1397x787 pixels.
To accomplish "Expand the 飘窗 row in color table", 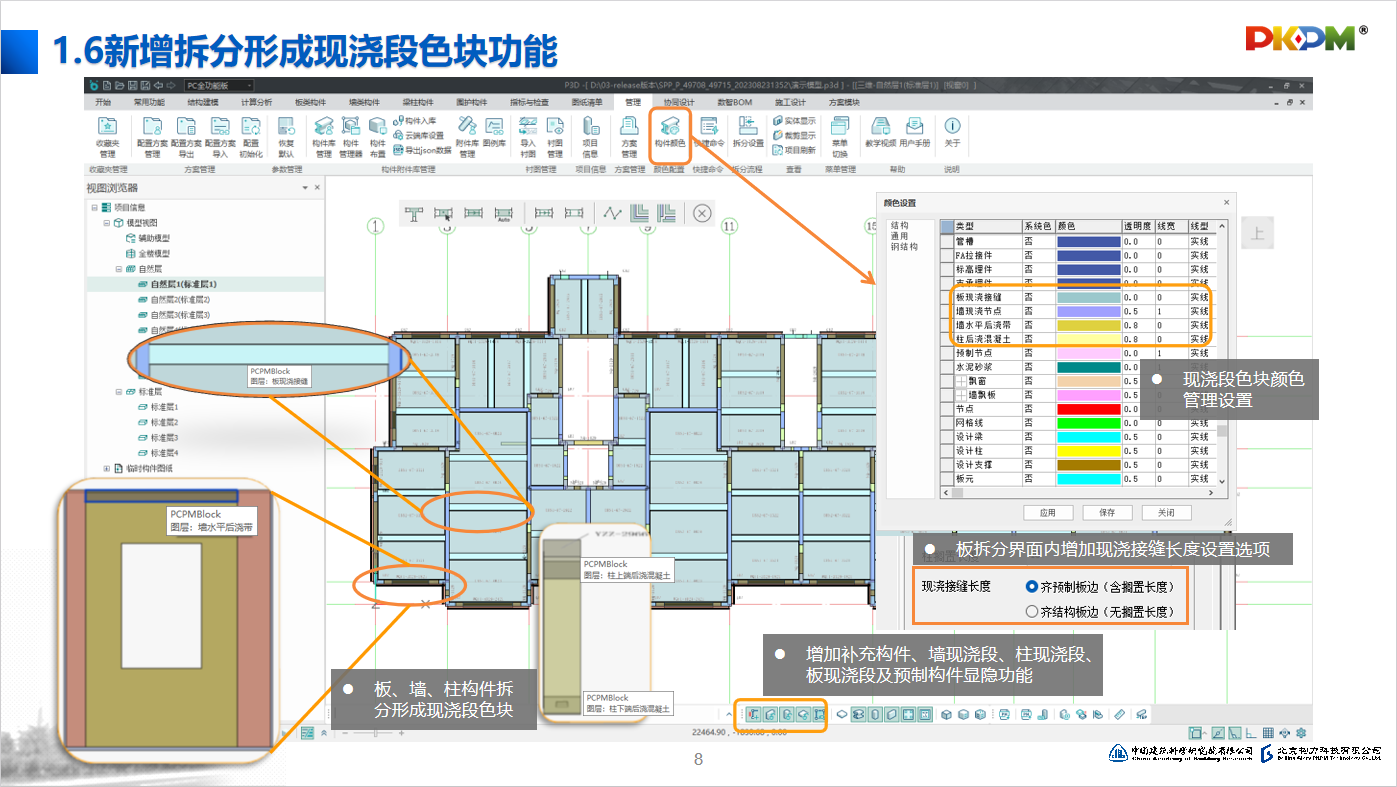I will pyautogui.click(x=960, y=381).
